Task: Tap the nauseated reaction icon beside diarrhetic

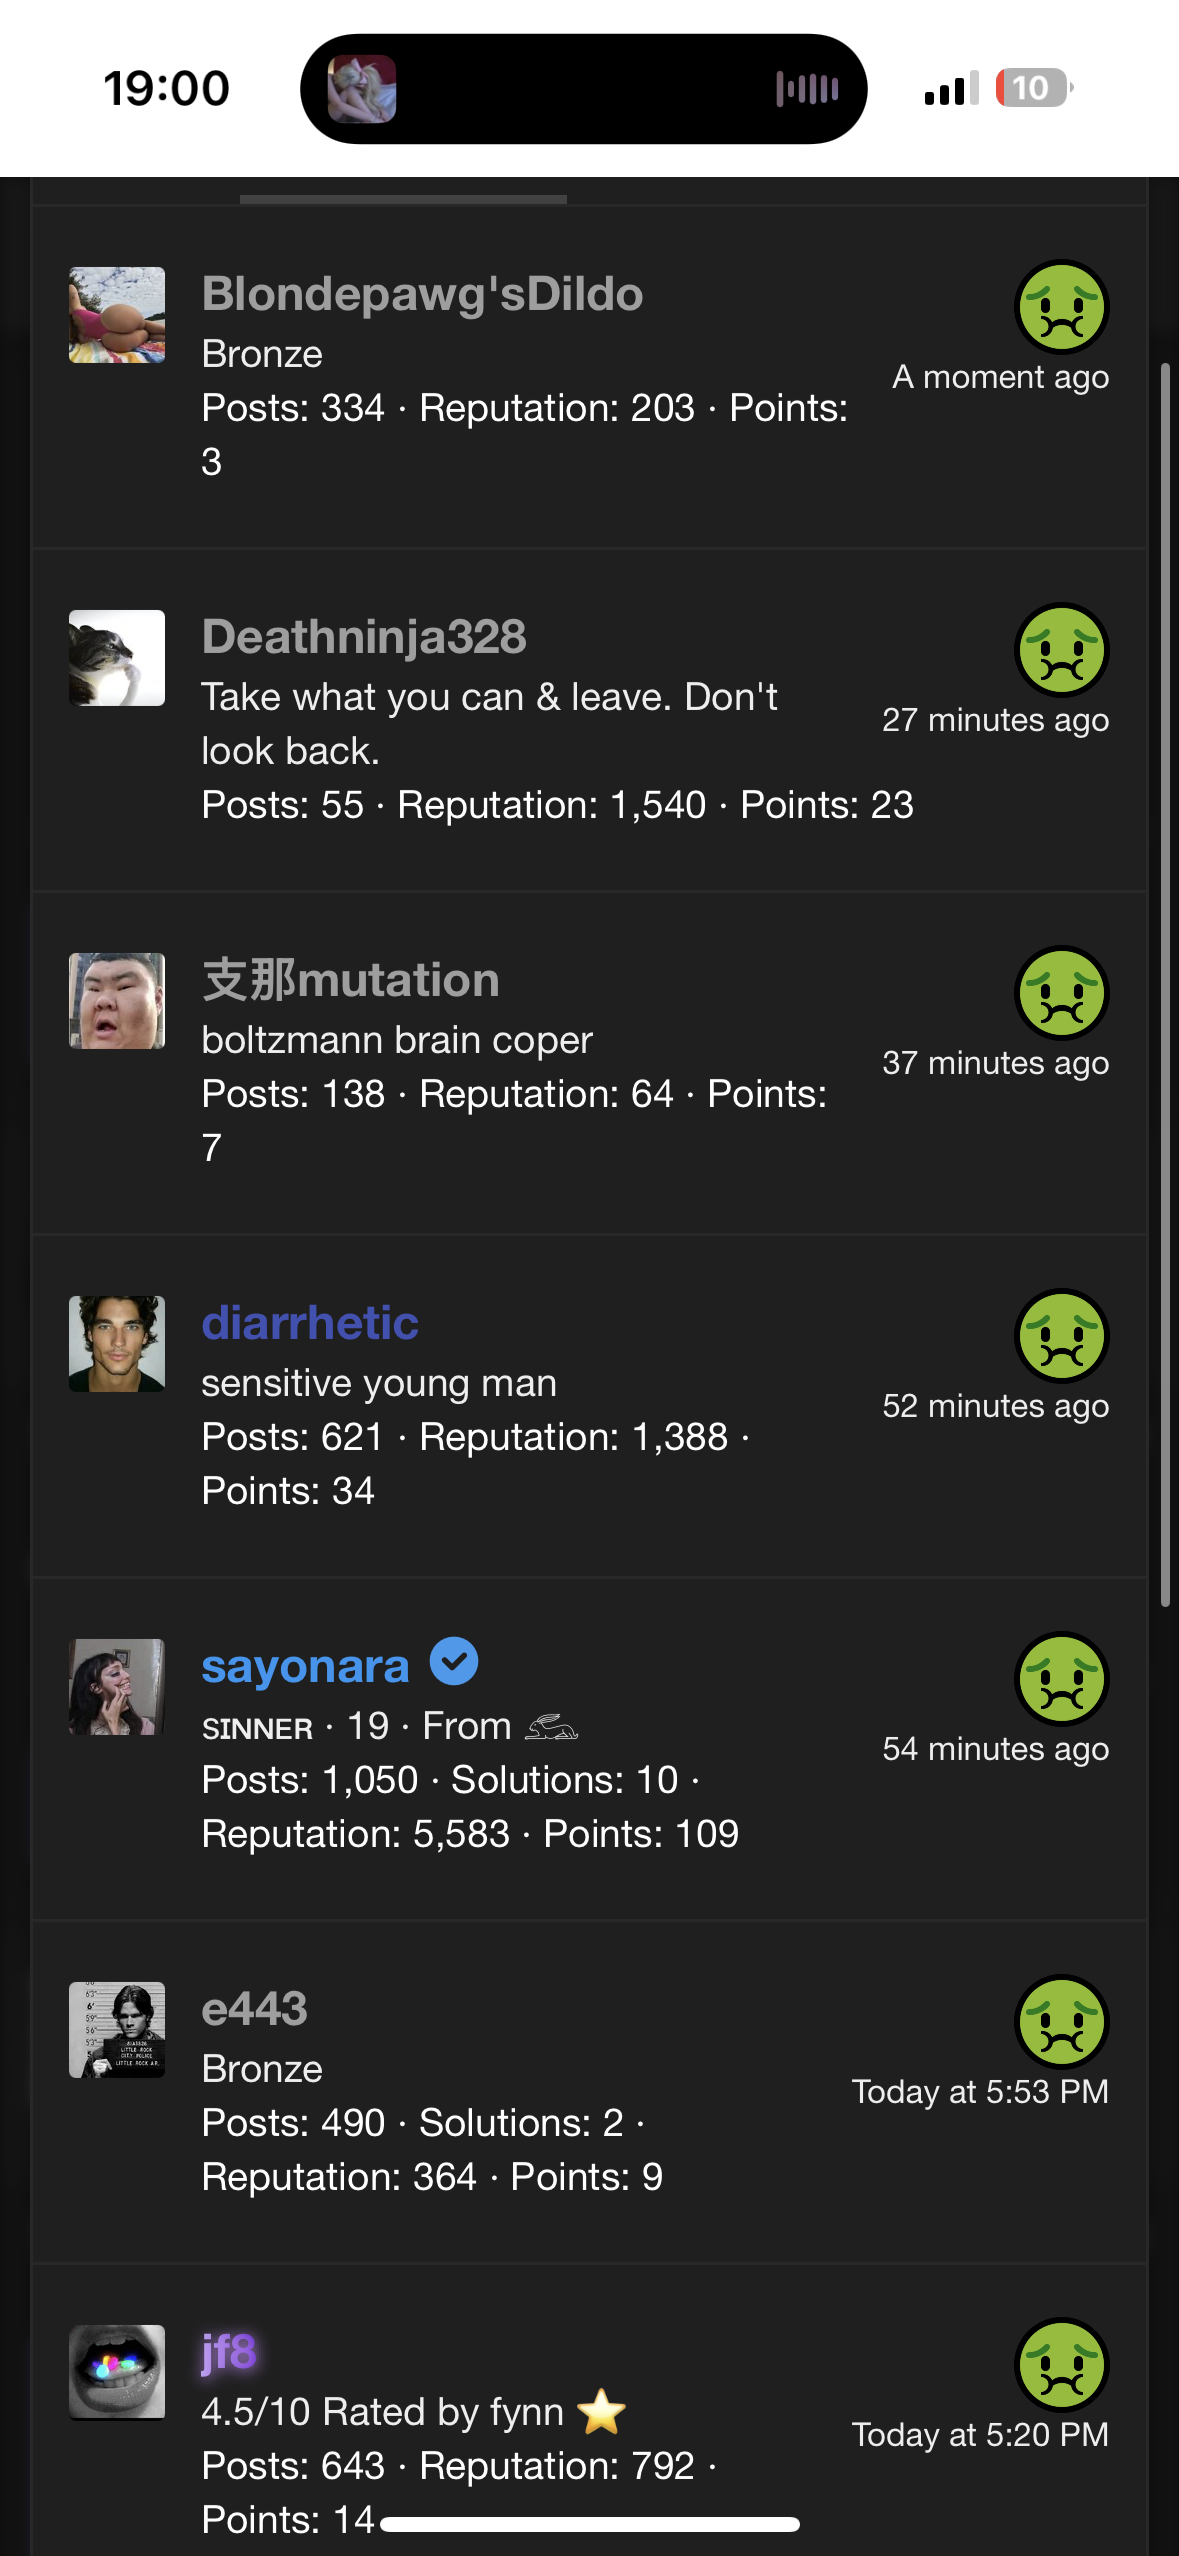Action: click(1061, 1336)
